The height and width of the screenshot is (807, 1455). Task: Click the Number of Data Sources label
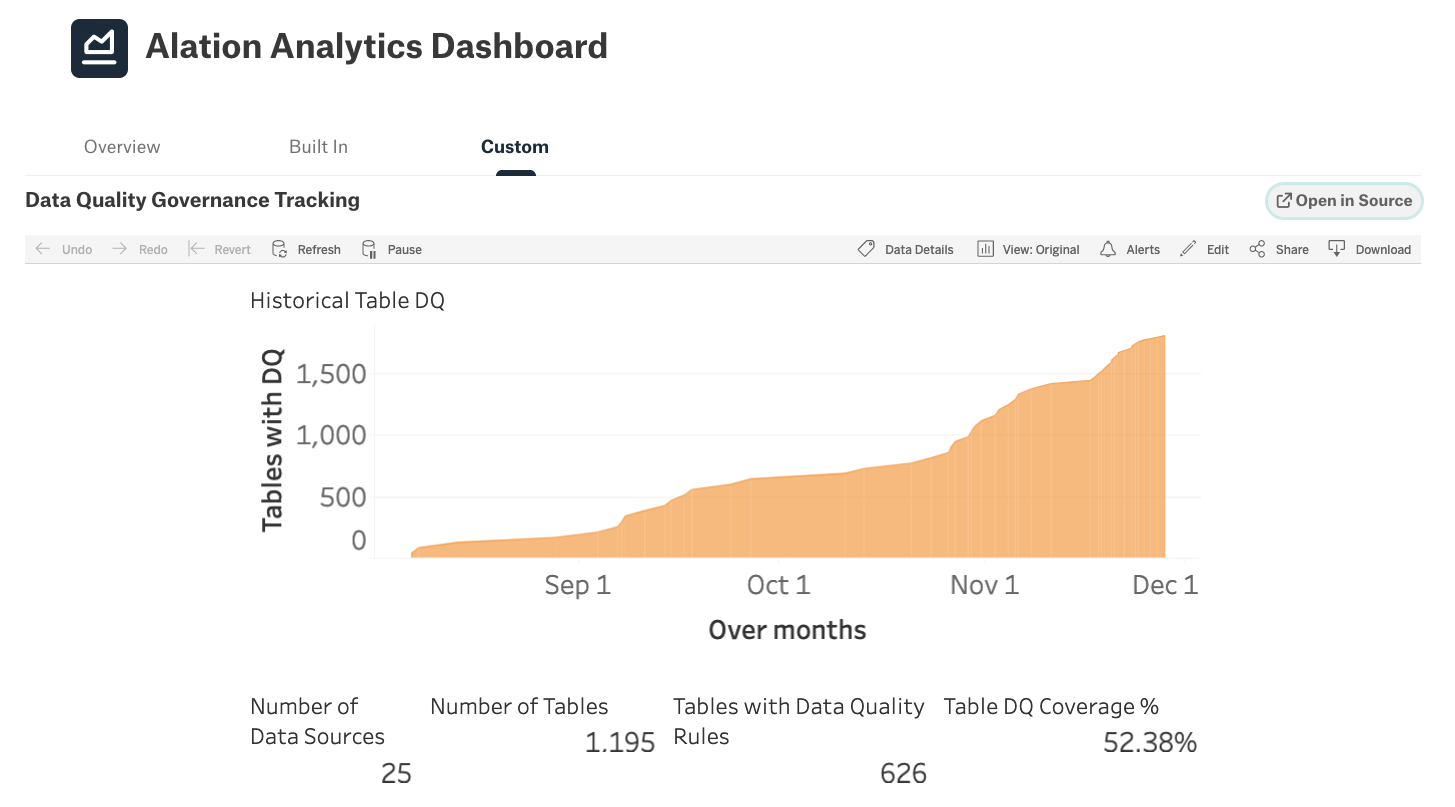317,721
